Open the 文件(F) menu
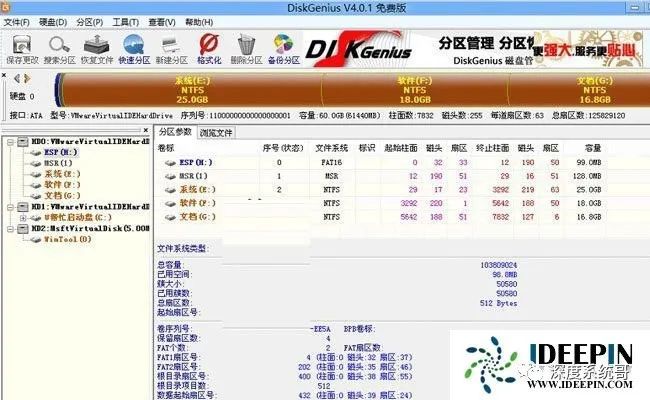Screen dimensions: 650x400 pyautogui.click(x=17, y=22)
